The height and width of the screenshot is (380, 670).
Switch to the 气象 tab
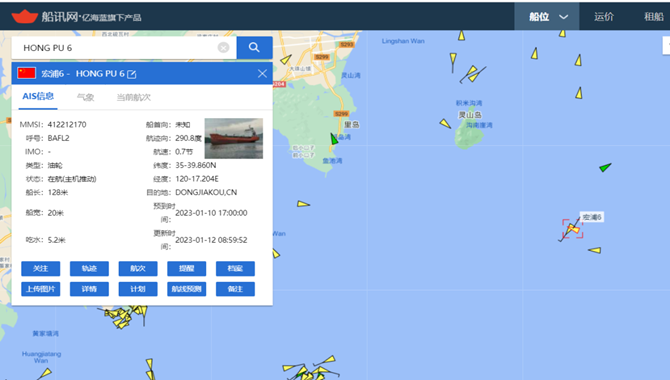pos(85,97)
